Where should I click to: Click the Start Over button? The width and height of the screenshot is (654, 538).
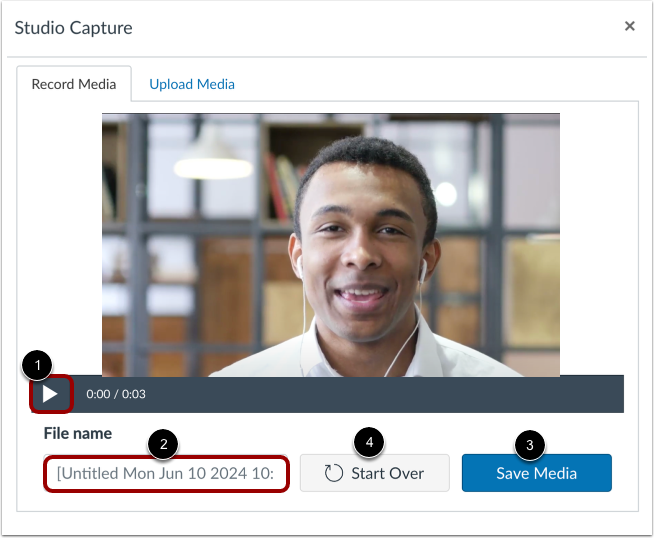click(x=375, y=473)
